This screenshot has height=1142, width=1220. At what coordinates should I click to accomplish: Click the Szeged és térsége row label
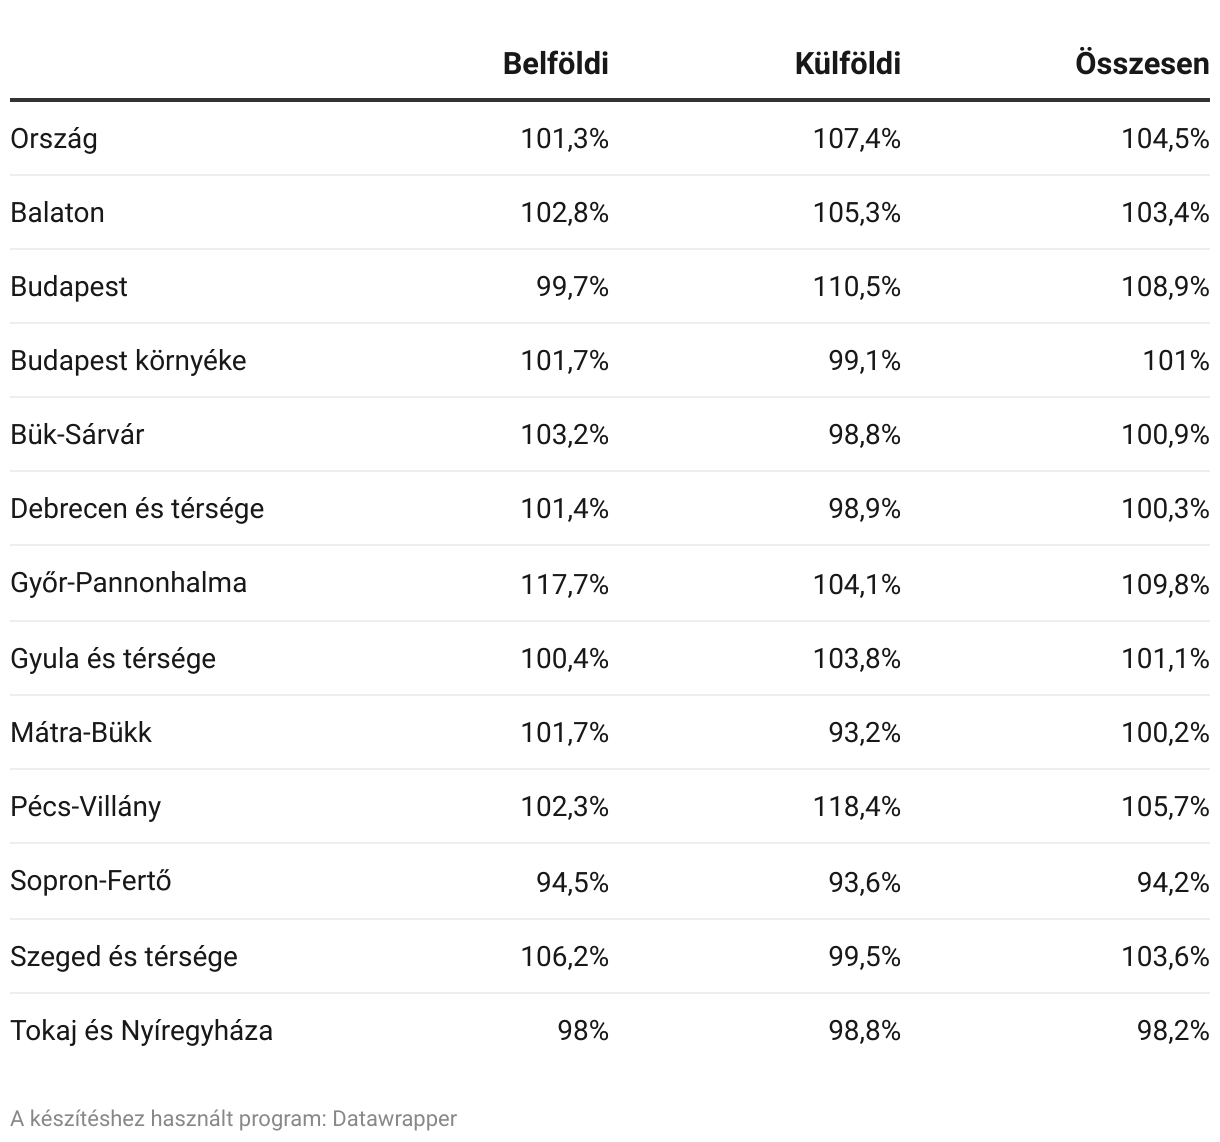click(x=124, y=957)
